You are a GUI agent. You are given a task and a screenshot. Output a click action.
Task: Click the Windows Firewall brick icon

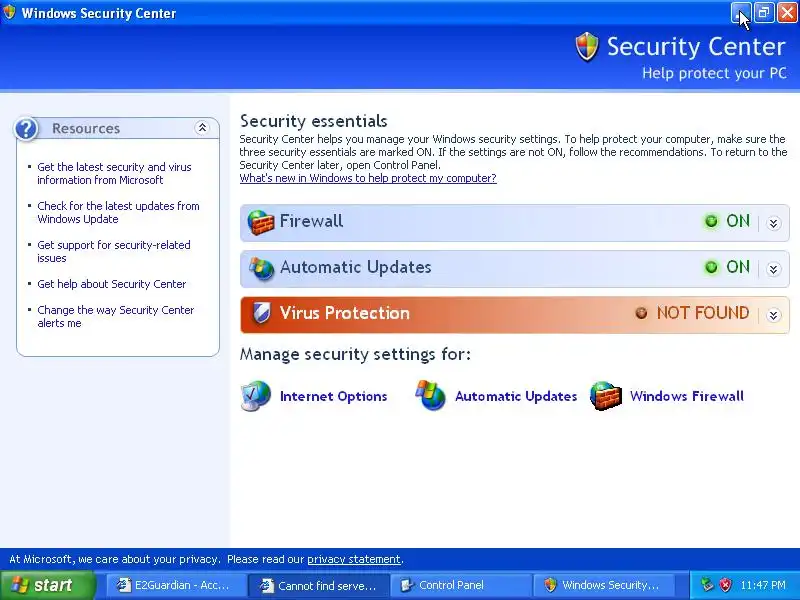[x=606, y=396]
